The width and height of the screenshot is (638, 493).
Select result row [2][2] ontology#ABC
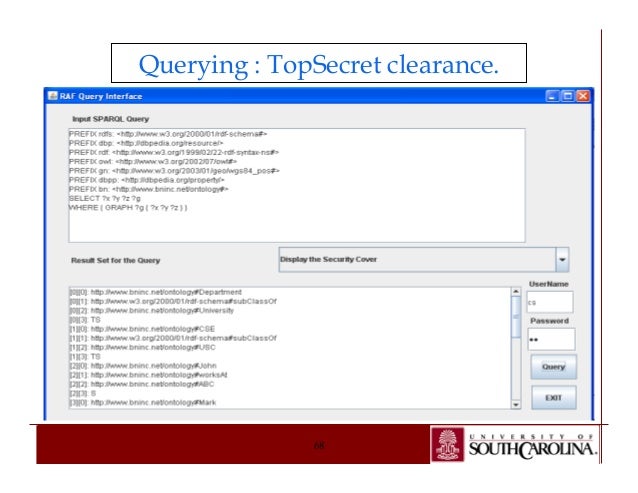coord(142,384)
